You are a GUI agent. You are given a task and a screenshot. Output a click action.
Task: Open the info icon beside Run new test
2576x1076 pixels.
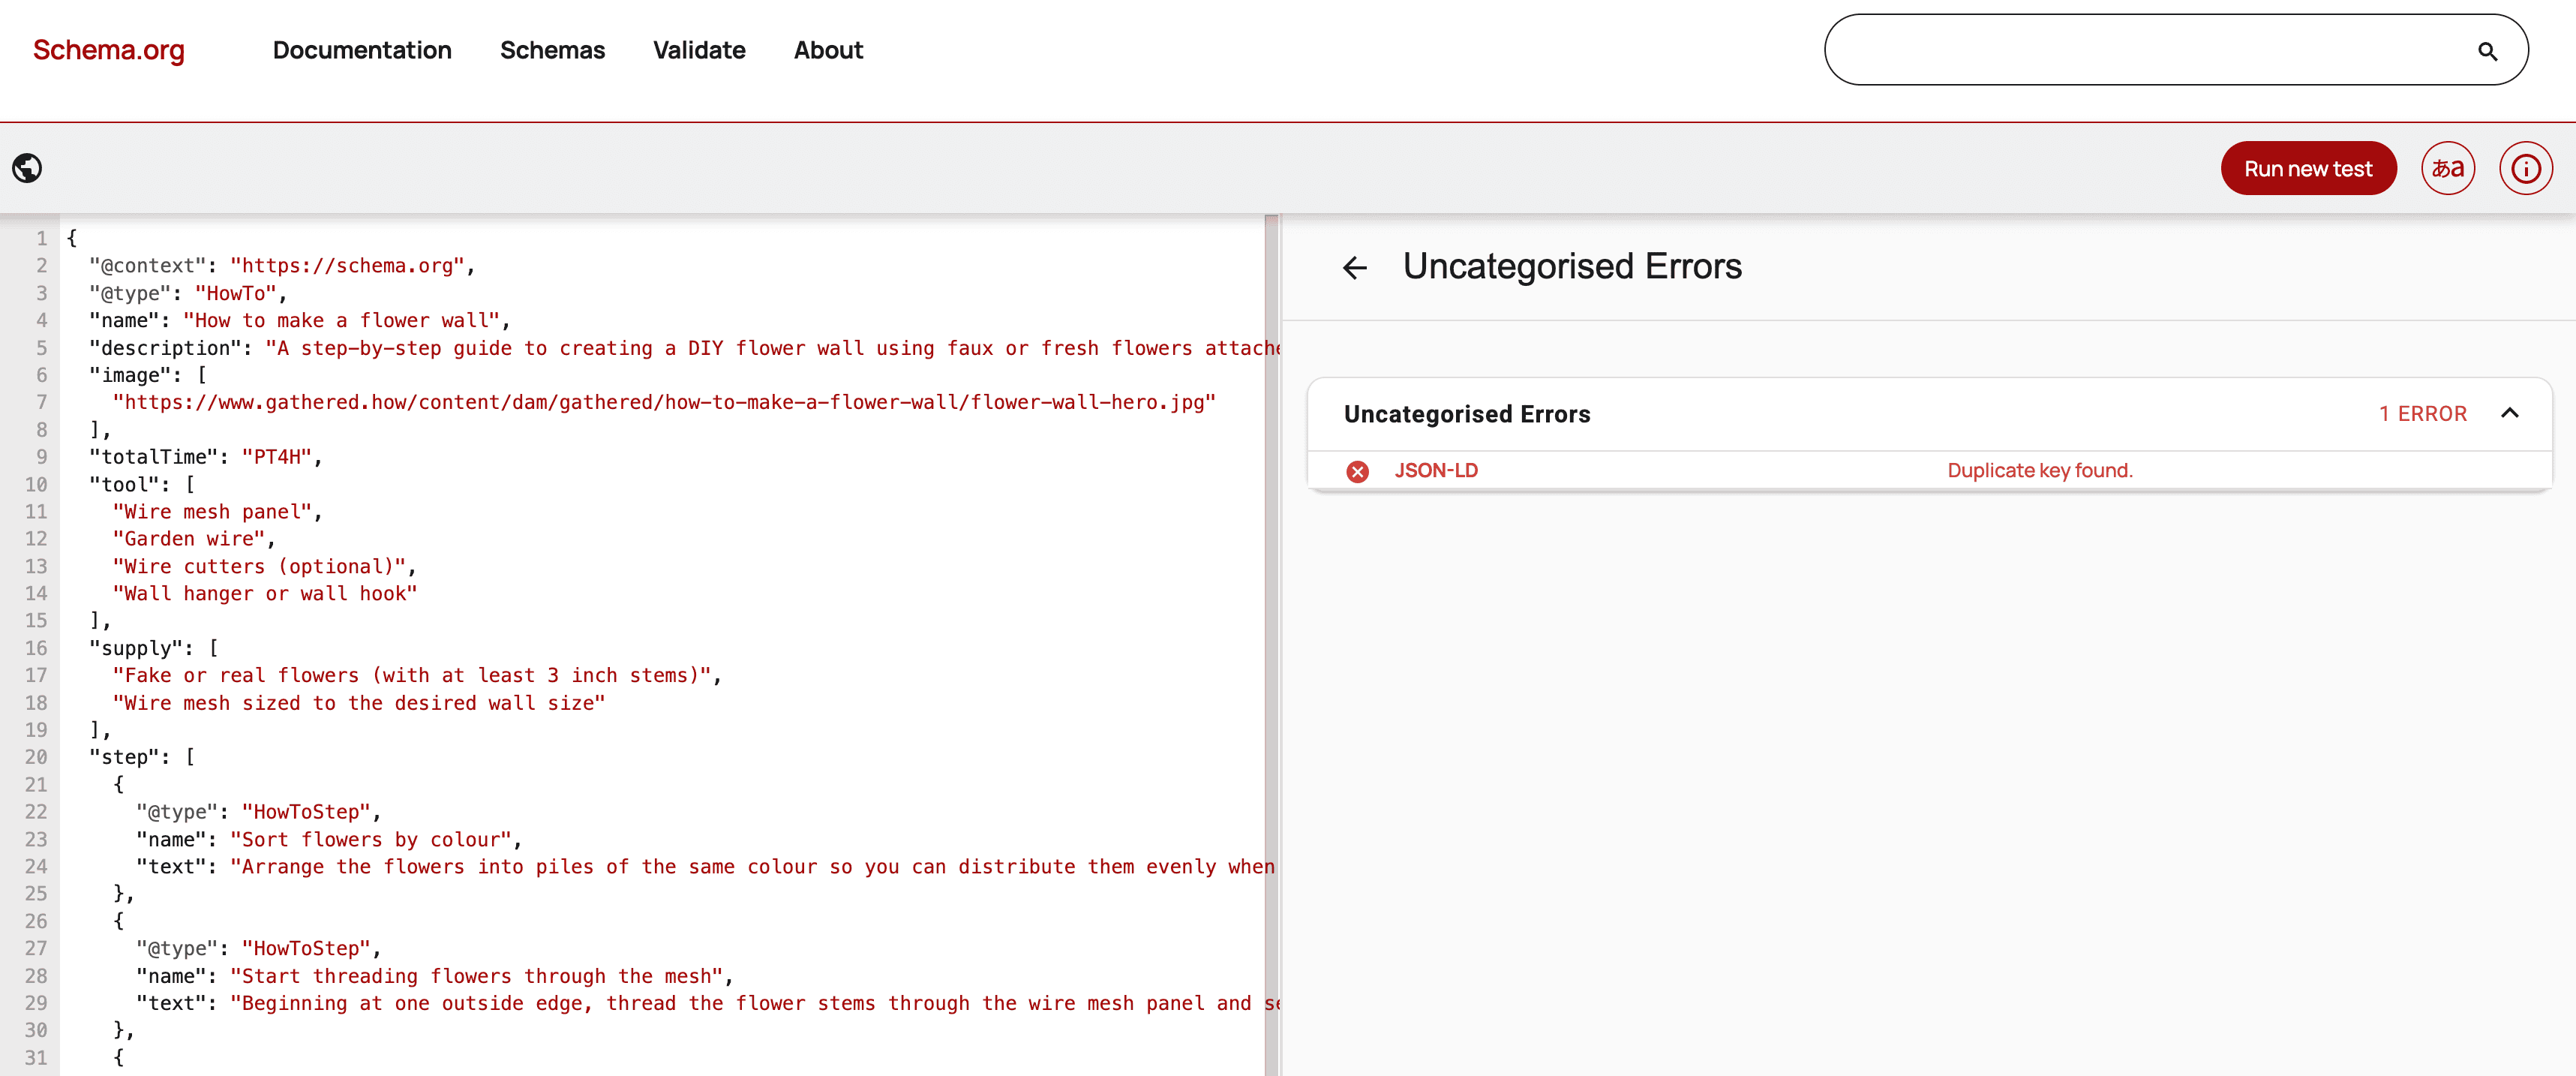click(2526, 168)
